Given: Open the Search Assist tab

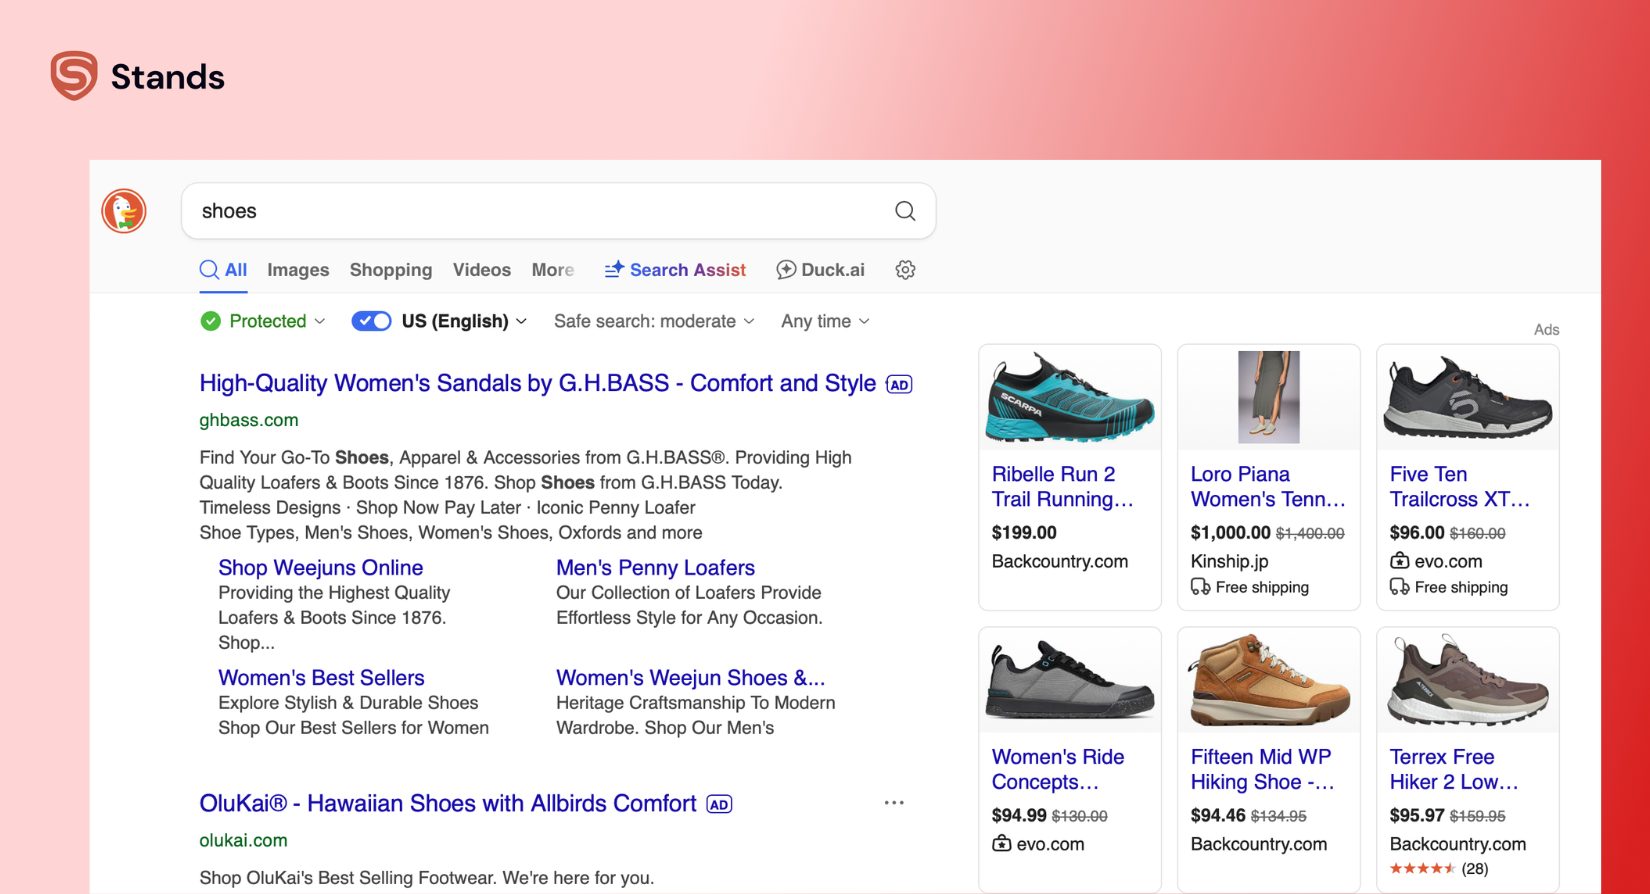Looking at the screenshot, I should (x=675, y=270).
